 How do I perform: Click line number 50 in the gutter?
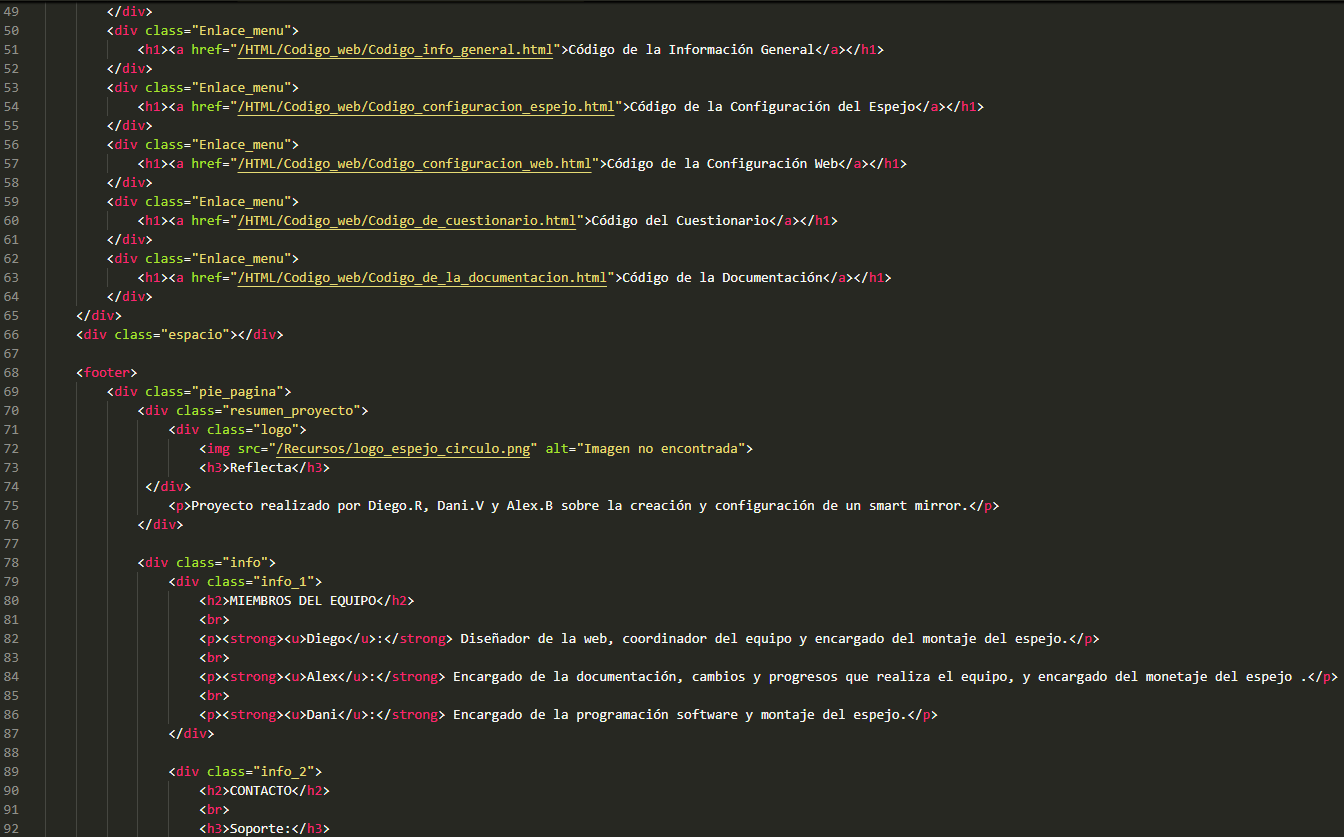tap(11, 31)
